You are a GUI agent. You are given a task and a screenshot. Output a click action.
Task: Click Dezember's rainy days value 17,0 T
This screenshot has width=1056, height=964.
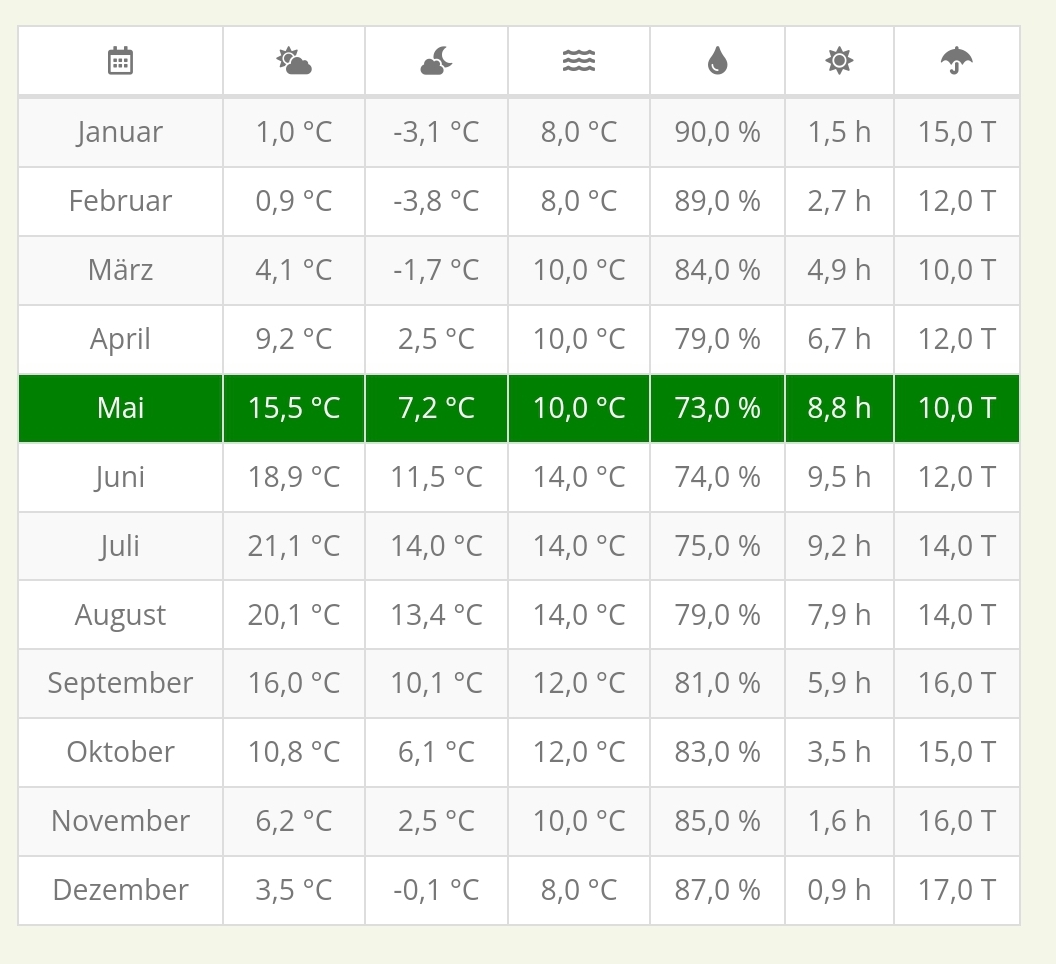(x=957, y=890)
